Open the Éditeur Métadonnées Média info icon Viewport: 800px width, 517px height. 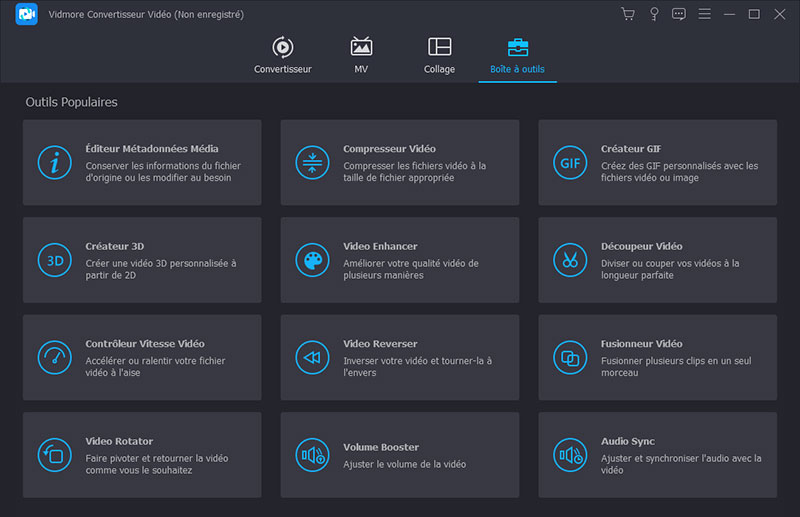point(54,162)
